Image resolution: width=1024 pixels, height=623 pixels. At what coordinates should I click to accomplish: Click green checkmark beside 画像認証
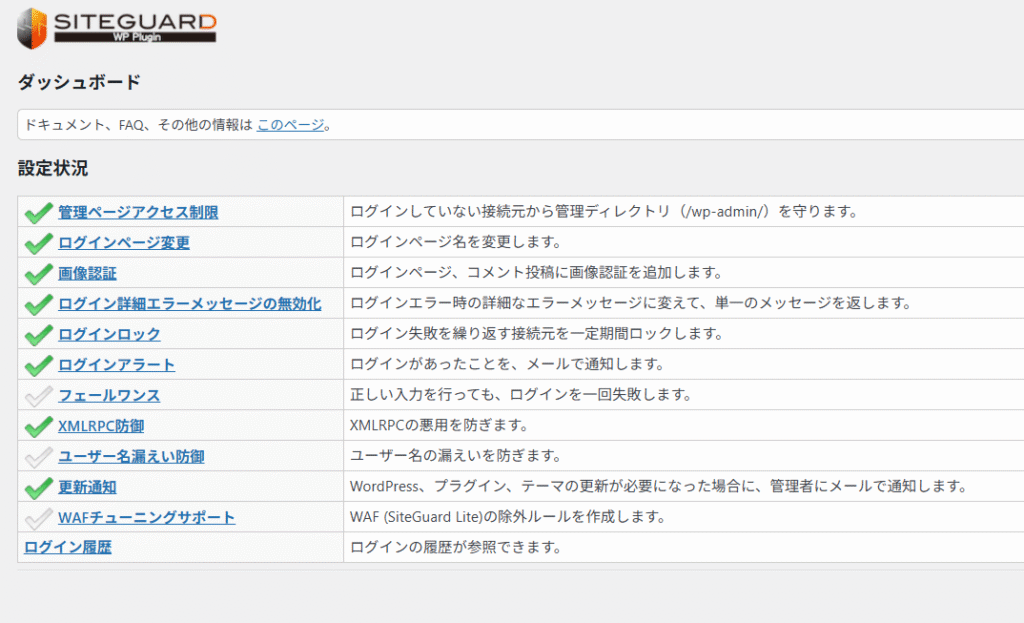pos(39,274)
